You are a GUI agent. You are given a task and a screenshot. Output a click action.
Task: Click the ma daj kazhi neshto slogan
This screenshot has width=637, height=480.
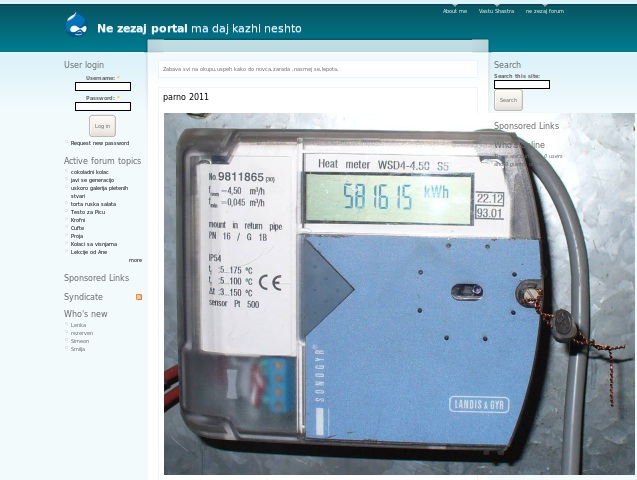(x=246, y=28)
